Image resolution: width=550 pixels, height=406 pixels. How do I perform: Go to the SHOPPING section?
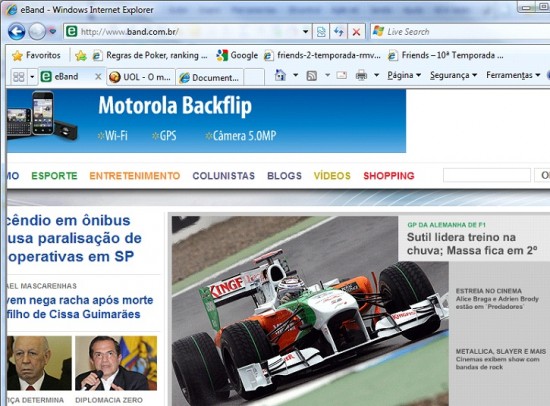click(x=389, y=176)
